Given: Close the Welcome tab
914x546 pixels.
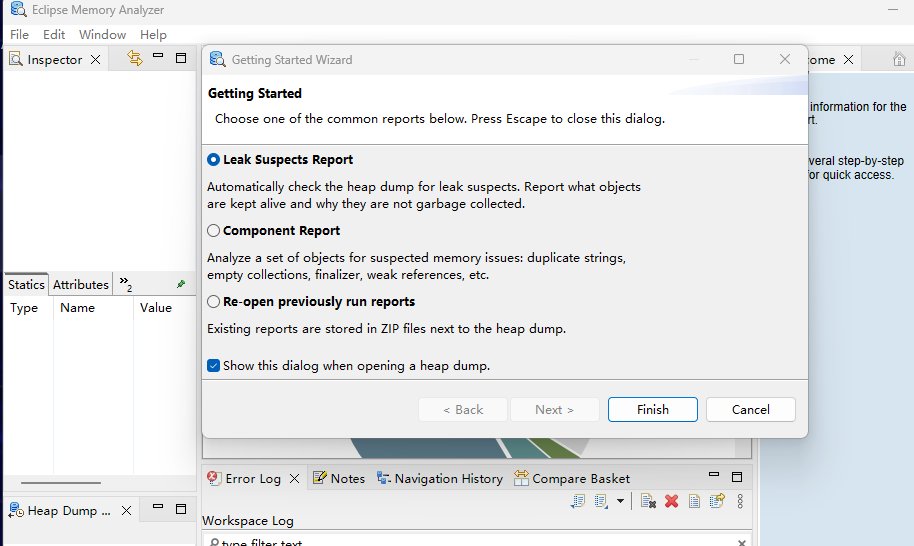Looking at the screenshot, I should [x=849, y=59].
